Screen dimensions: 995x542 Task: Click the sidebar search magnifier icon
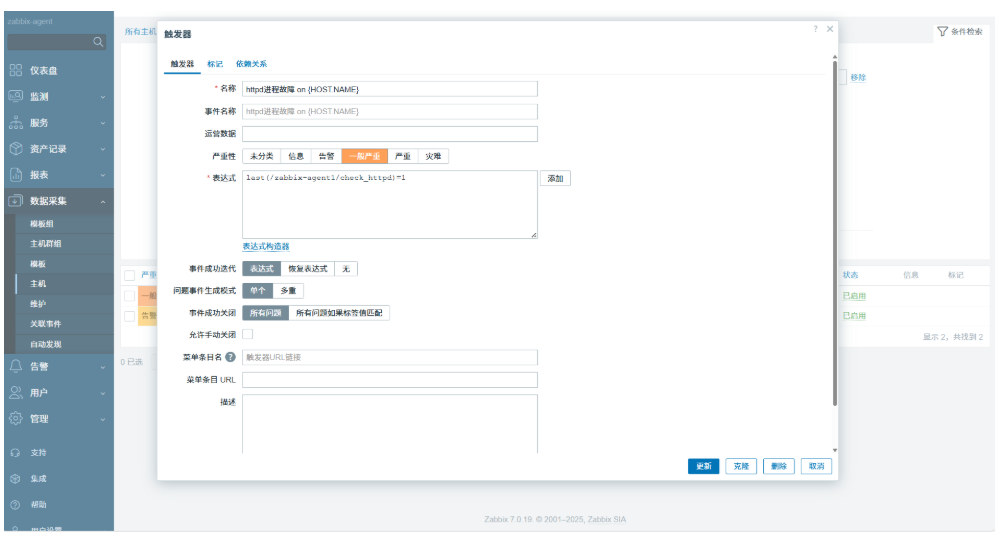tap(98, 42)
